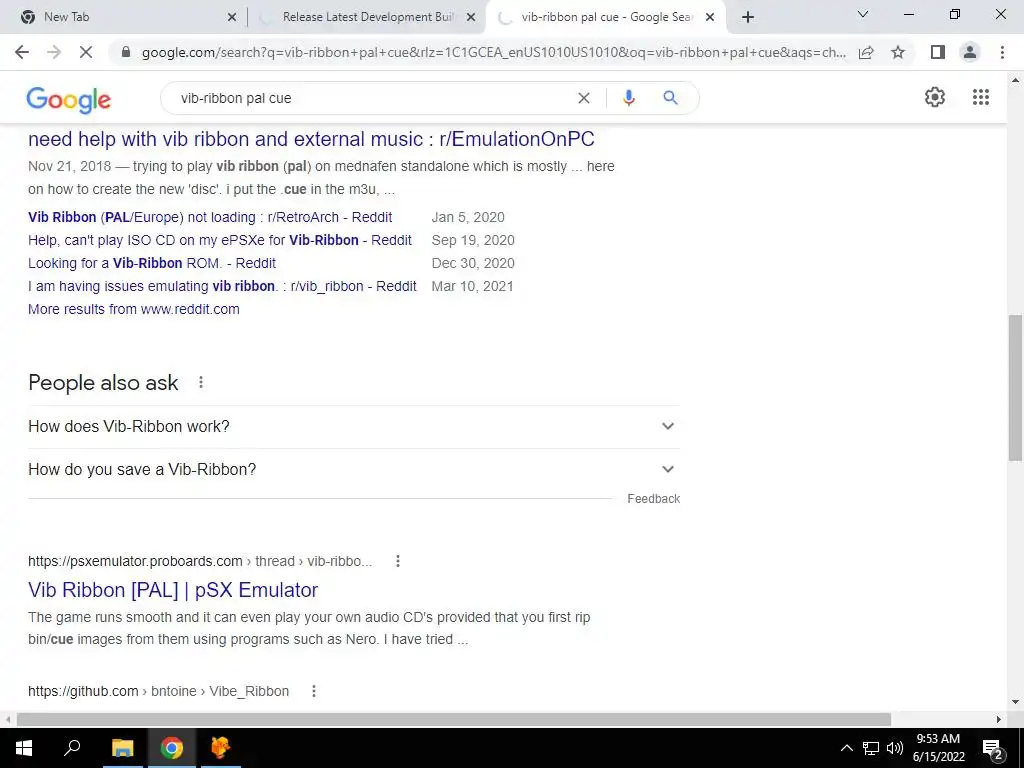Show hidden system tray icons

(846, 748)
